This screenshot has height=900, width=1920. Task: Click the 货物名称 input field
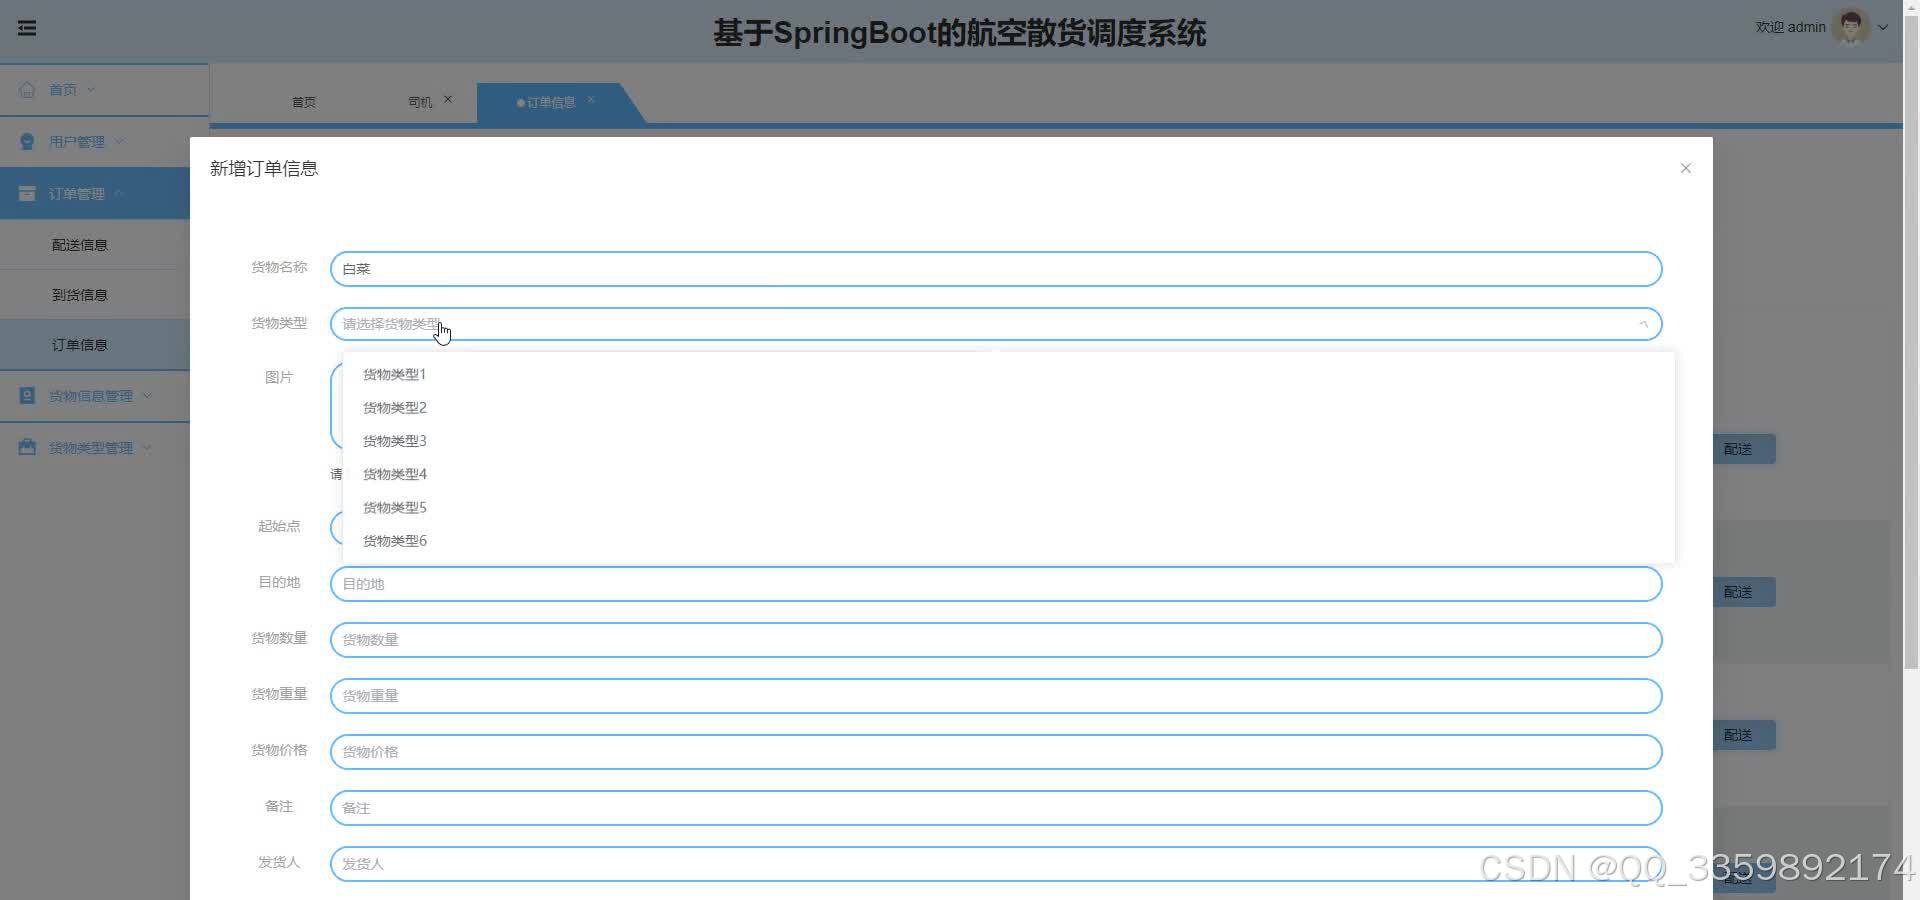[996, 269]
